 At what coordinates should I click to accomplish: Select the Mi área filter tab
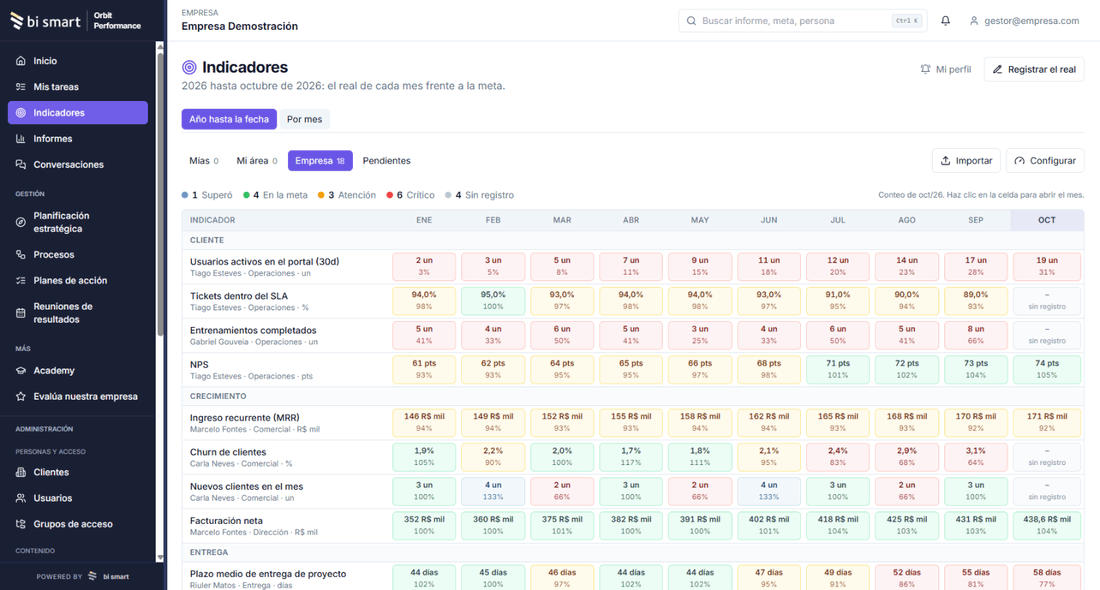[x=256, y=161]
